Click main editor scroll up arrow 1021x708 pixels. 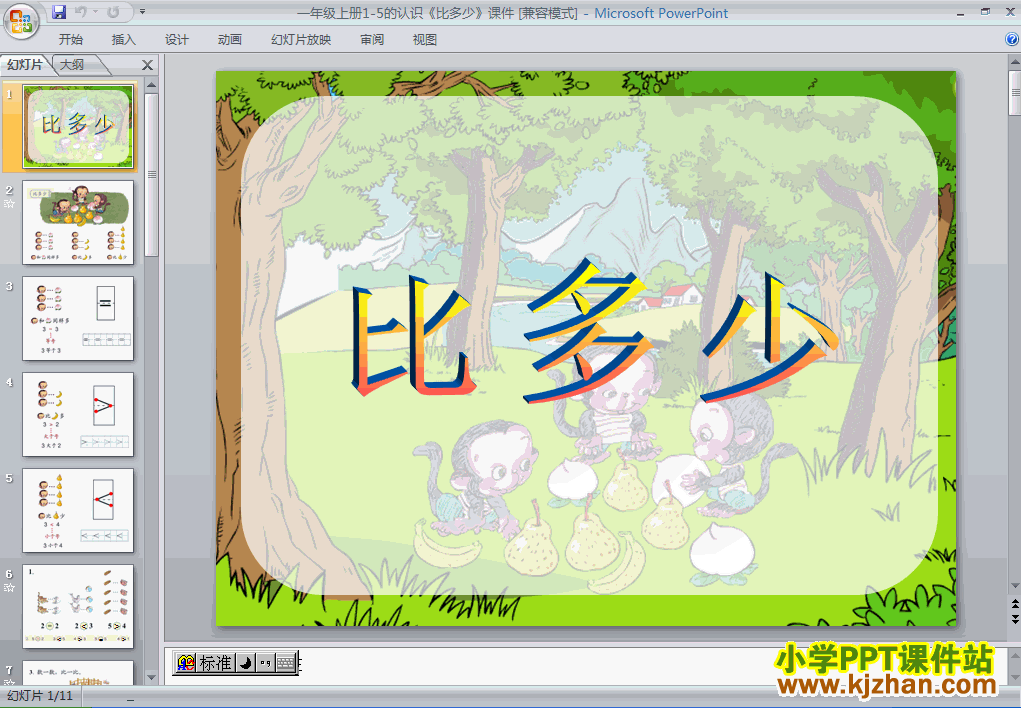(1014, 63)
